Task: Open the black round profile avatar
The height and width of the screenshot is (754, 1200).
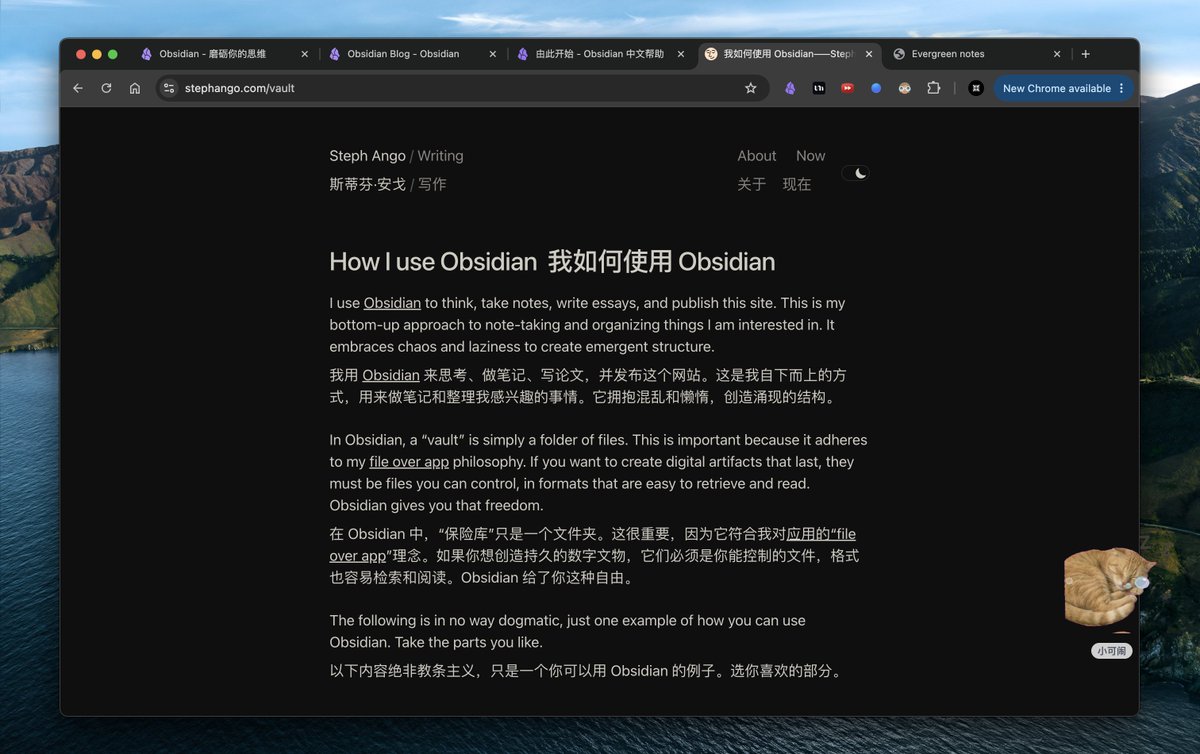Action: coord(976,88)
